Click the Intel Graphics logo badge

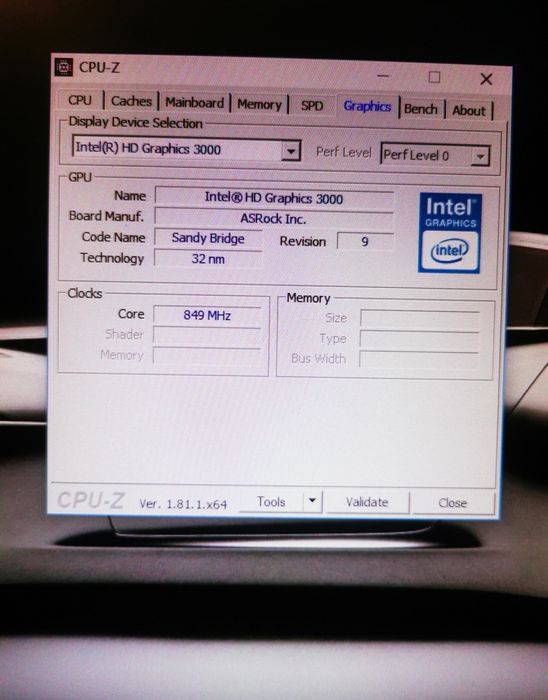(x=450, y=233)
